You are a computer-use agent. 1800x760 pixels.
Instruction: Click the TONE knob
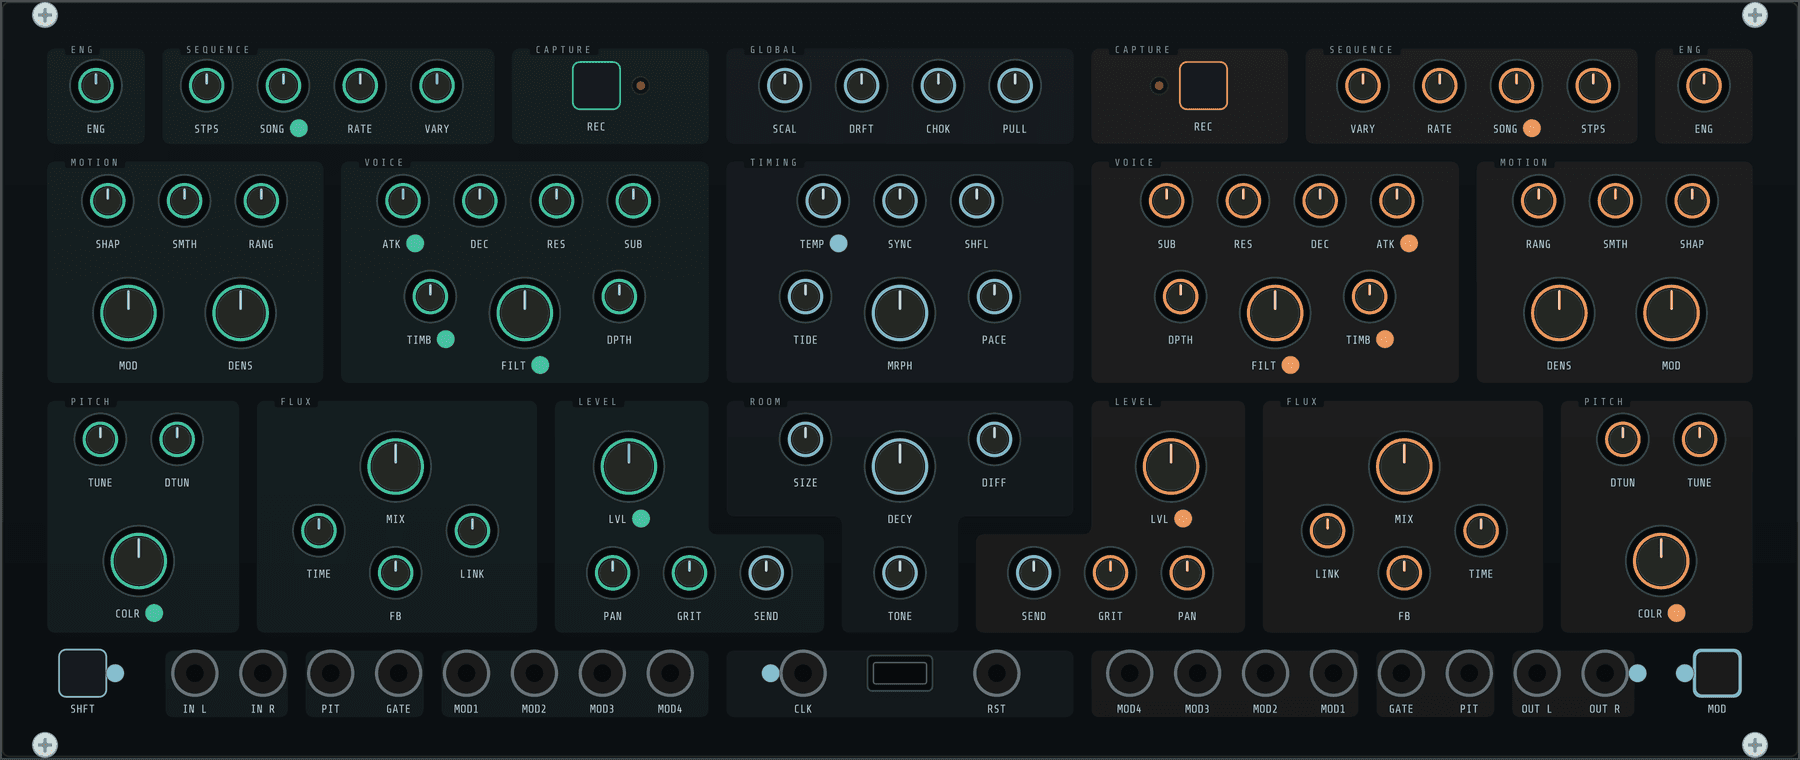pos(900,573)
